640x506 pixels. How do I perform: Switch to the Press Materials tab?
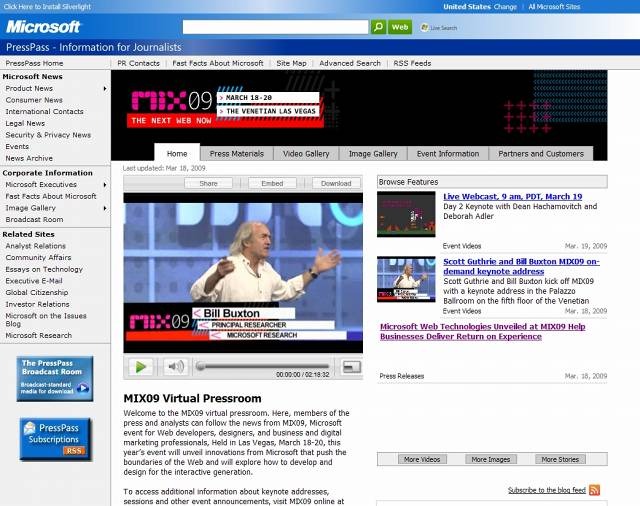point(237,153)
